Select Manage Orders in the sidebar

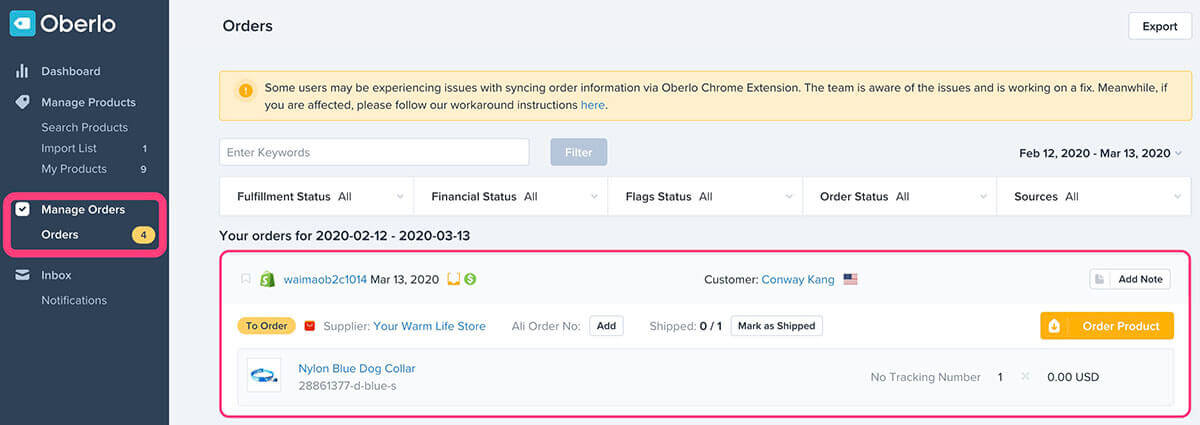point(83,210)
